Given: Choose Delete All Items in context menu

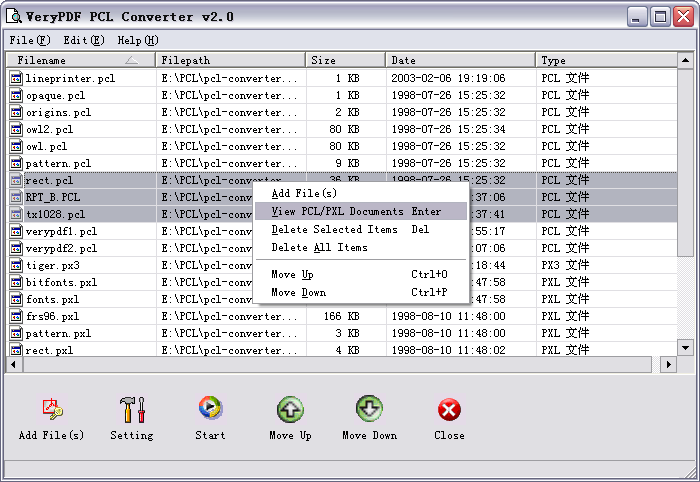Looking at the screenshot, I should point(361,247).
